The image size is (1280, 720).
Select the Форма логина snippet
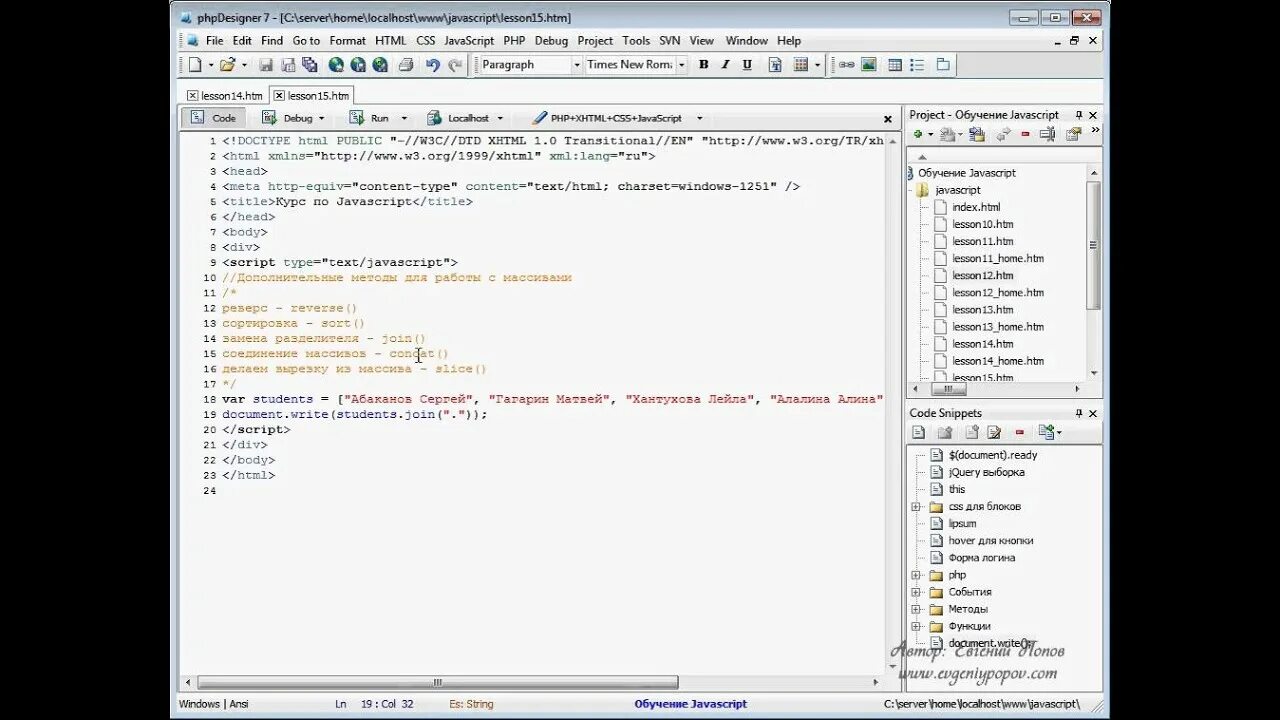click(981, 558)
